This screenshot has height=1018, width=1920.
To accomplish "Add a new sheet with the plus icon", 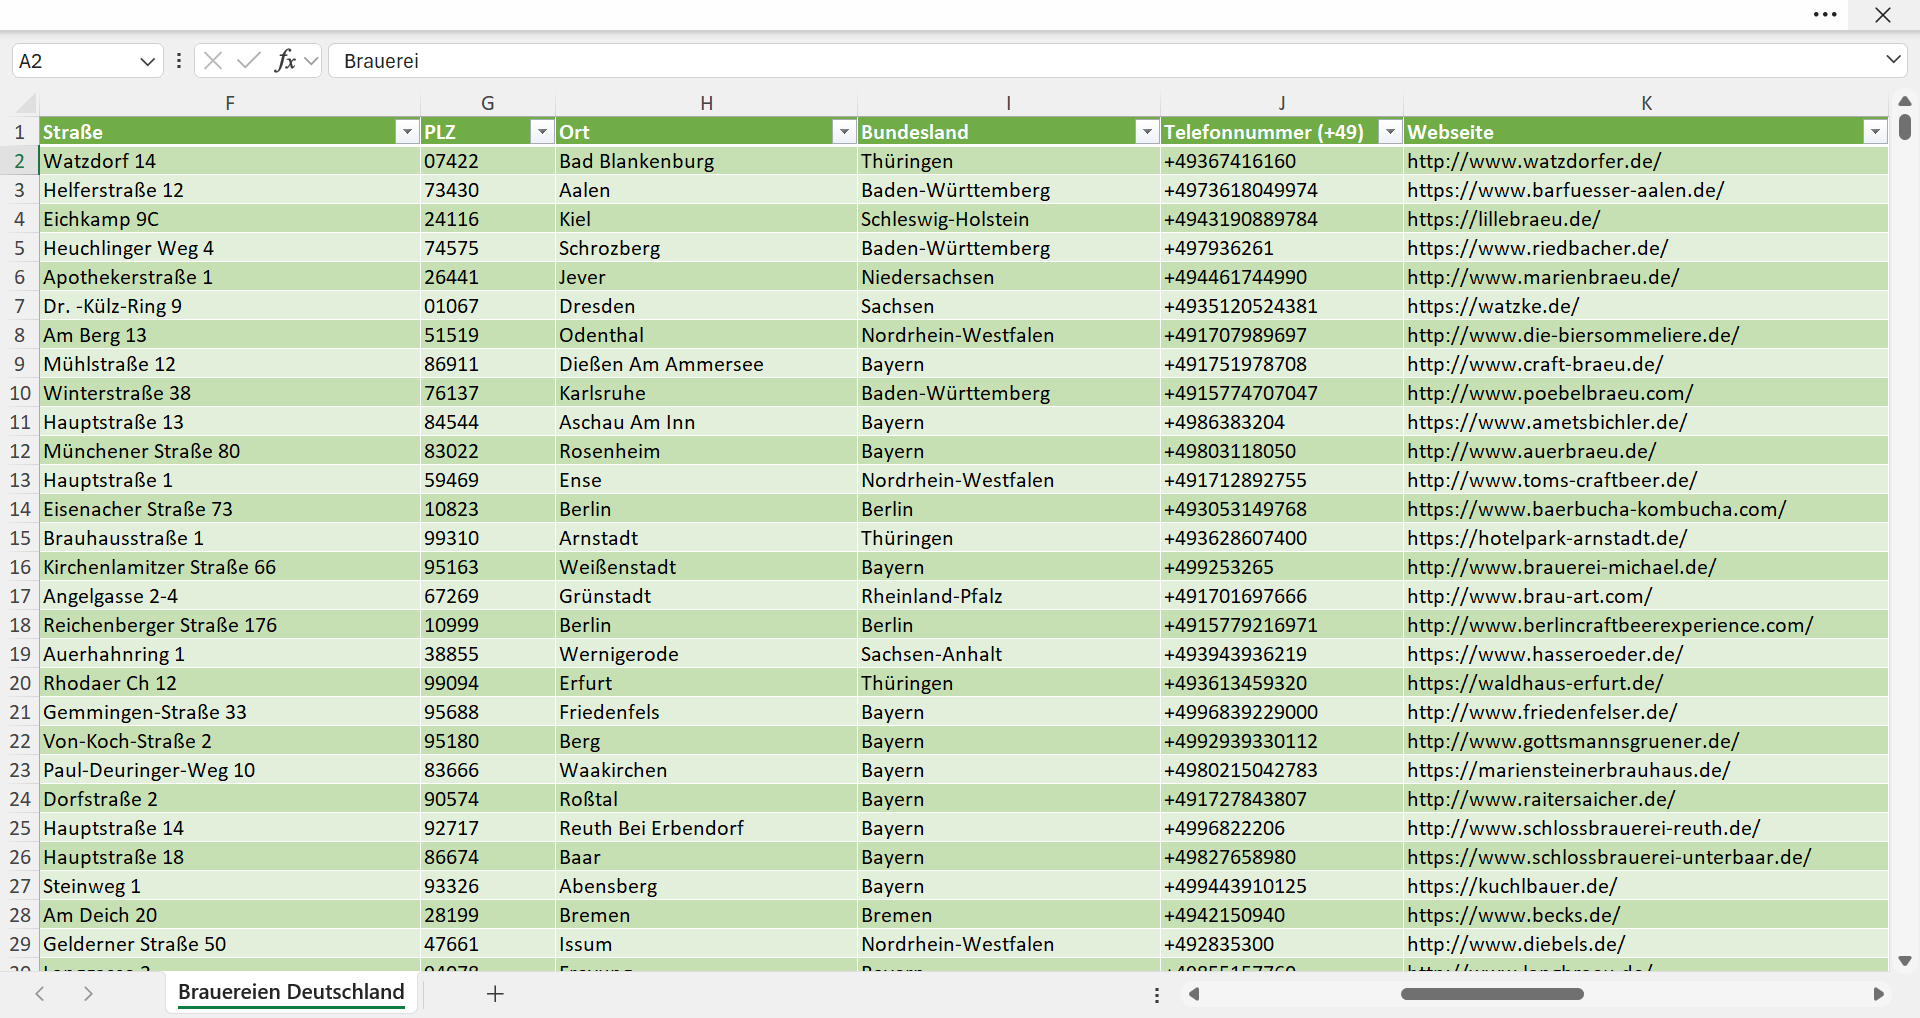I will click(x=495, y=994).
